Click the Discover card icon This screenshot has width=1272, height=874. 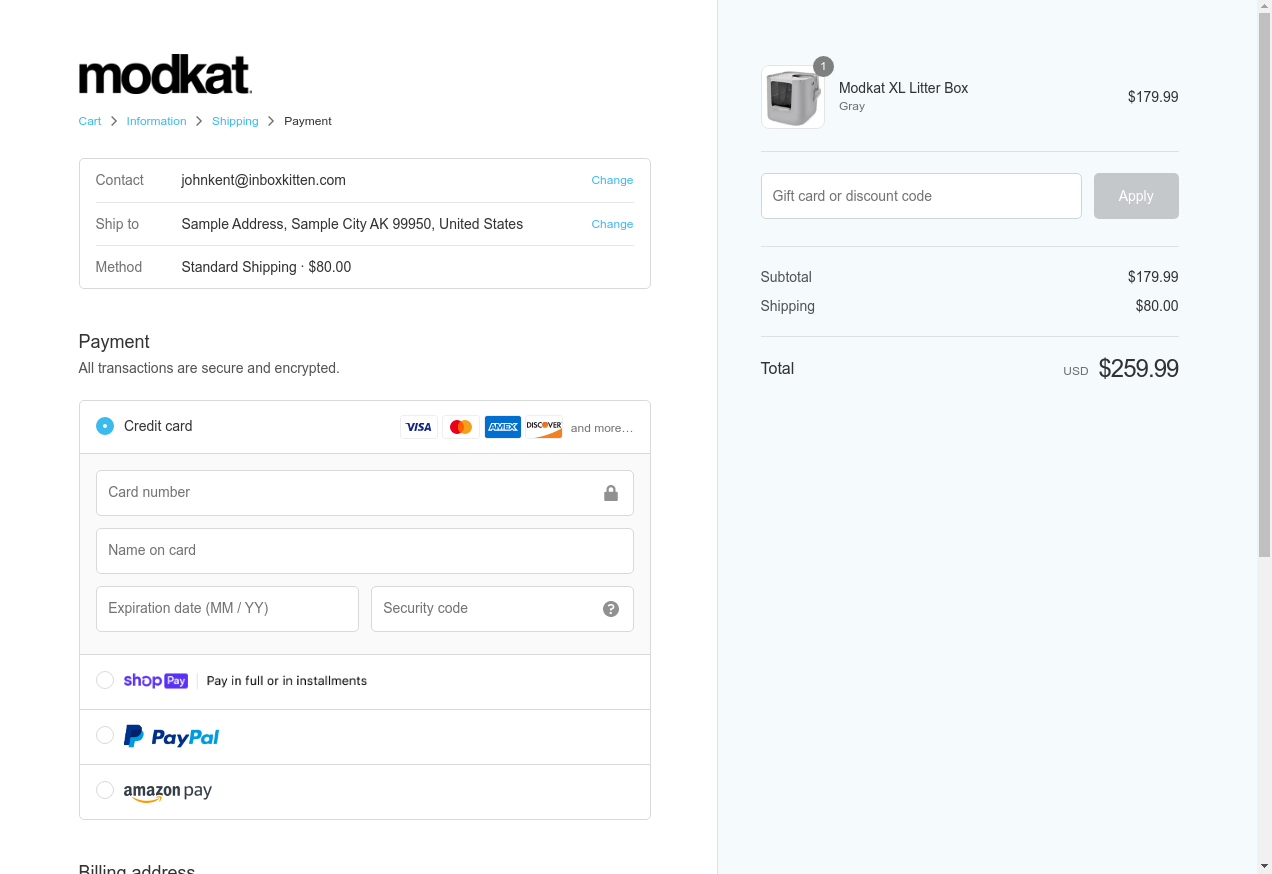pos(544,427)
